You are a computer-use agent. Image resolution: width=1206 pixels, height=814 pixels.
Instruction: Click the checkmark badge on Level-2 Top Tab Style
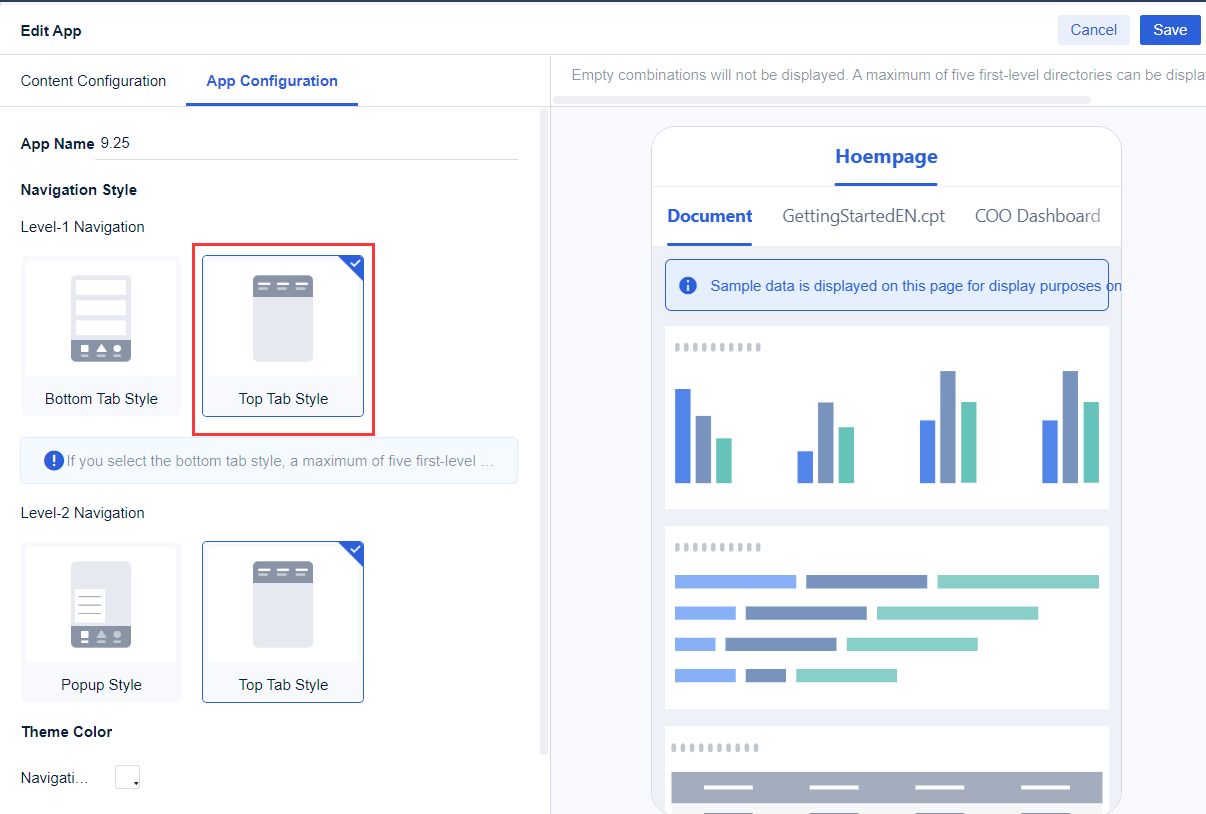pos(355,549)
